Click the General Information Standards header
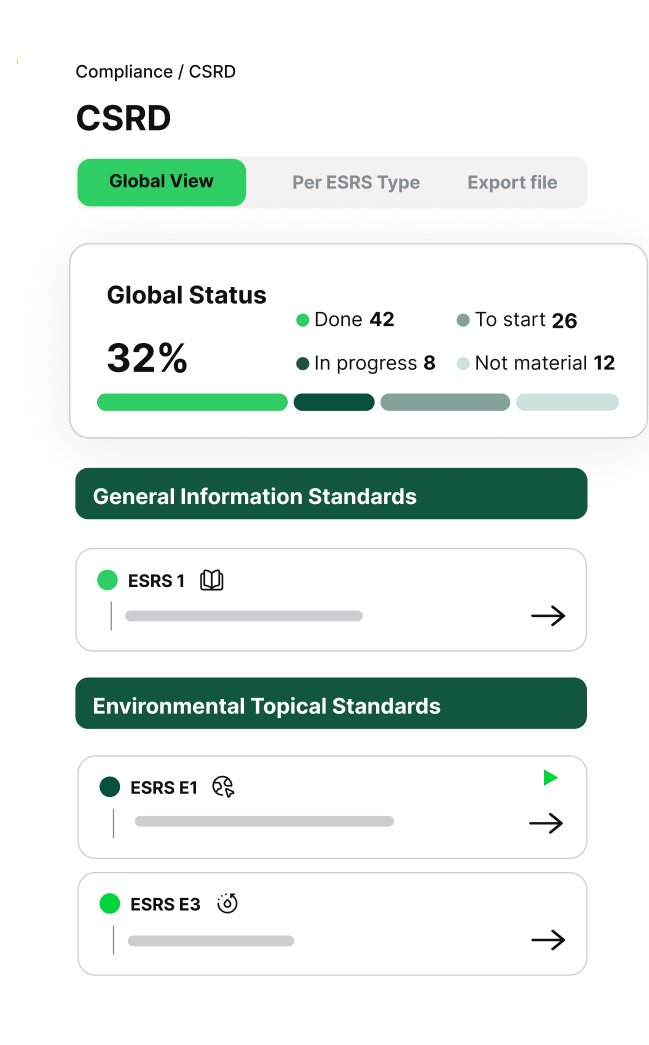Viewport: 649px width, 1045px height. click(x=331, y=494)
